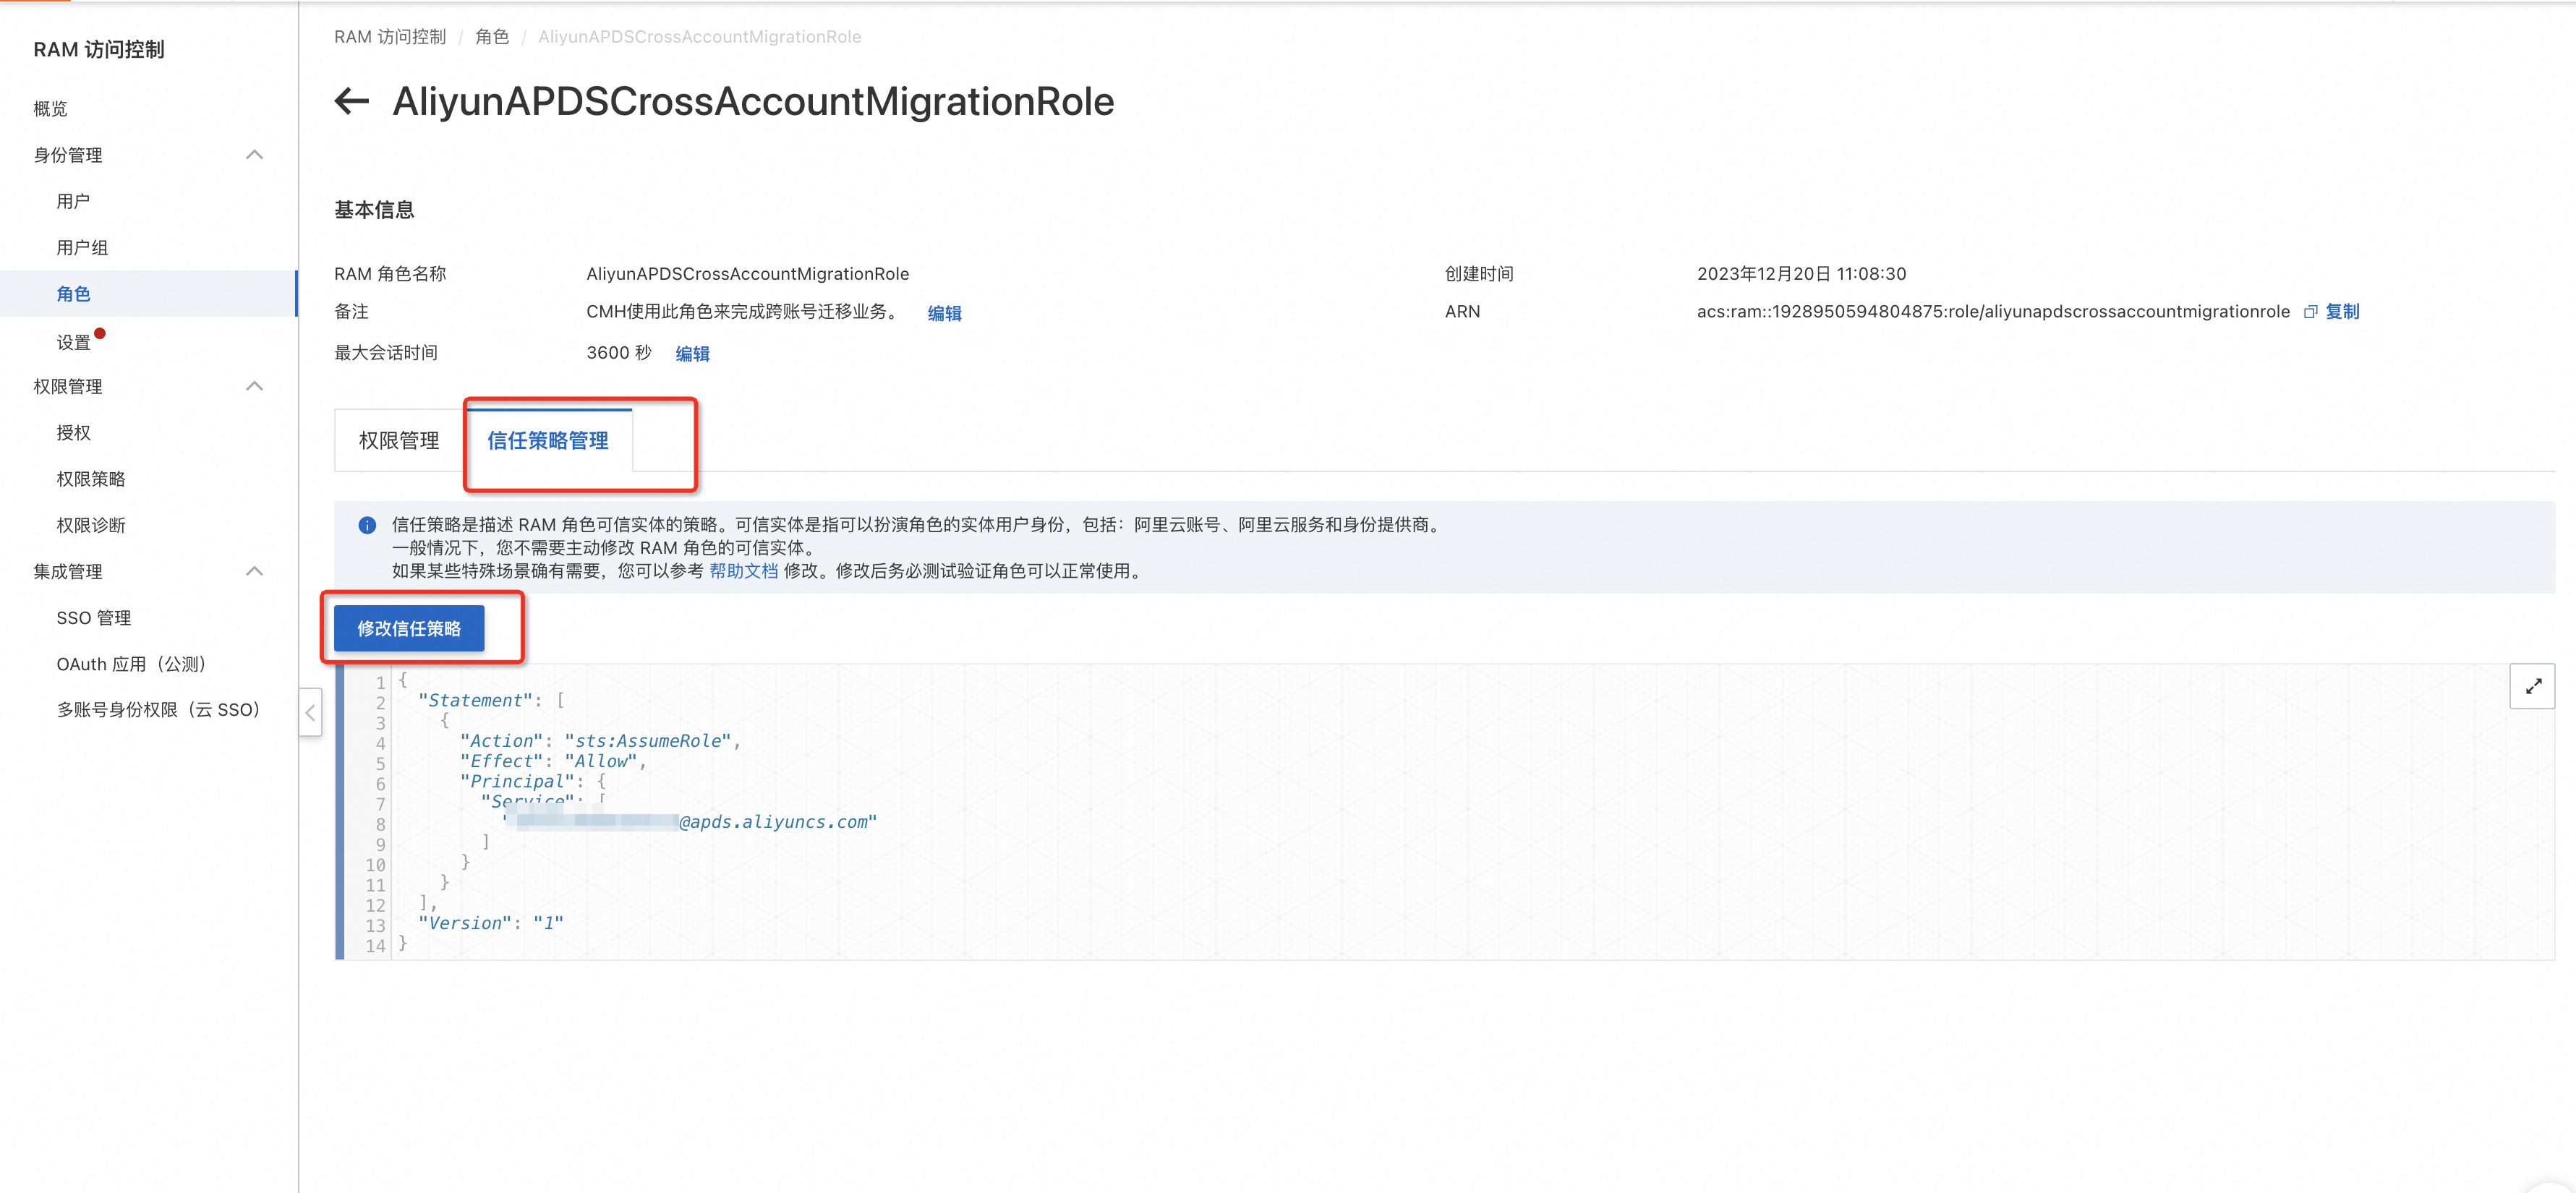Click the 基本信息 section heading
The width and height of the screenshot is (2576, 1193).
coord(374,210)
